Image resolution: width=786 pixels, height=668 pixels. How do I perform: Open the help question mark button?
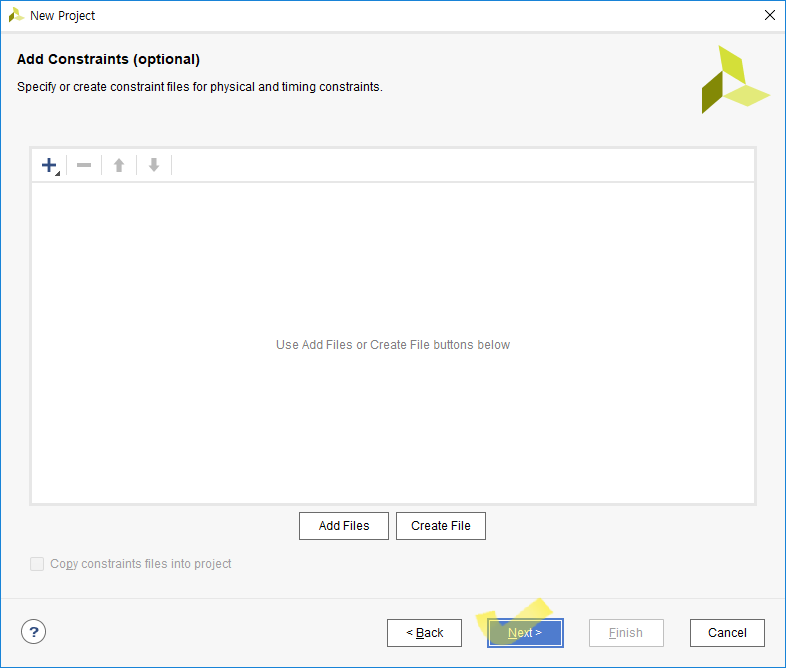[x=34, y=632]
